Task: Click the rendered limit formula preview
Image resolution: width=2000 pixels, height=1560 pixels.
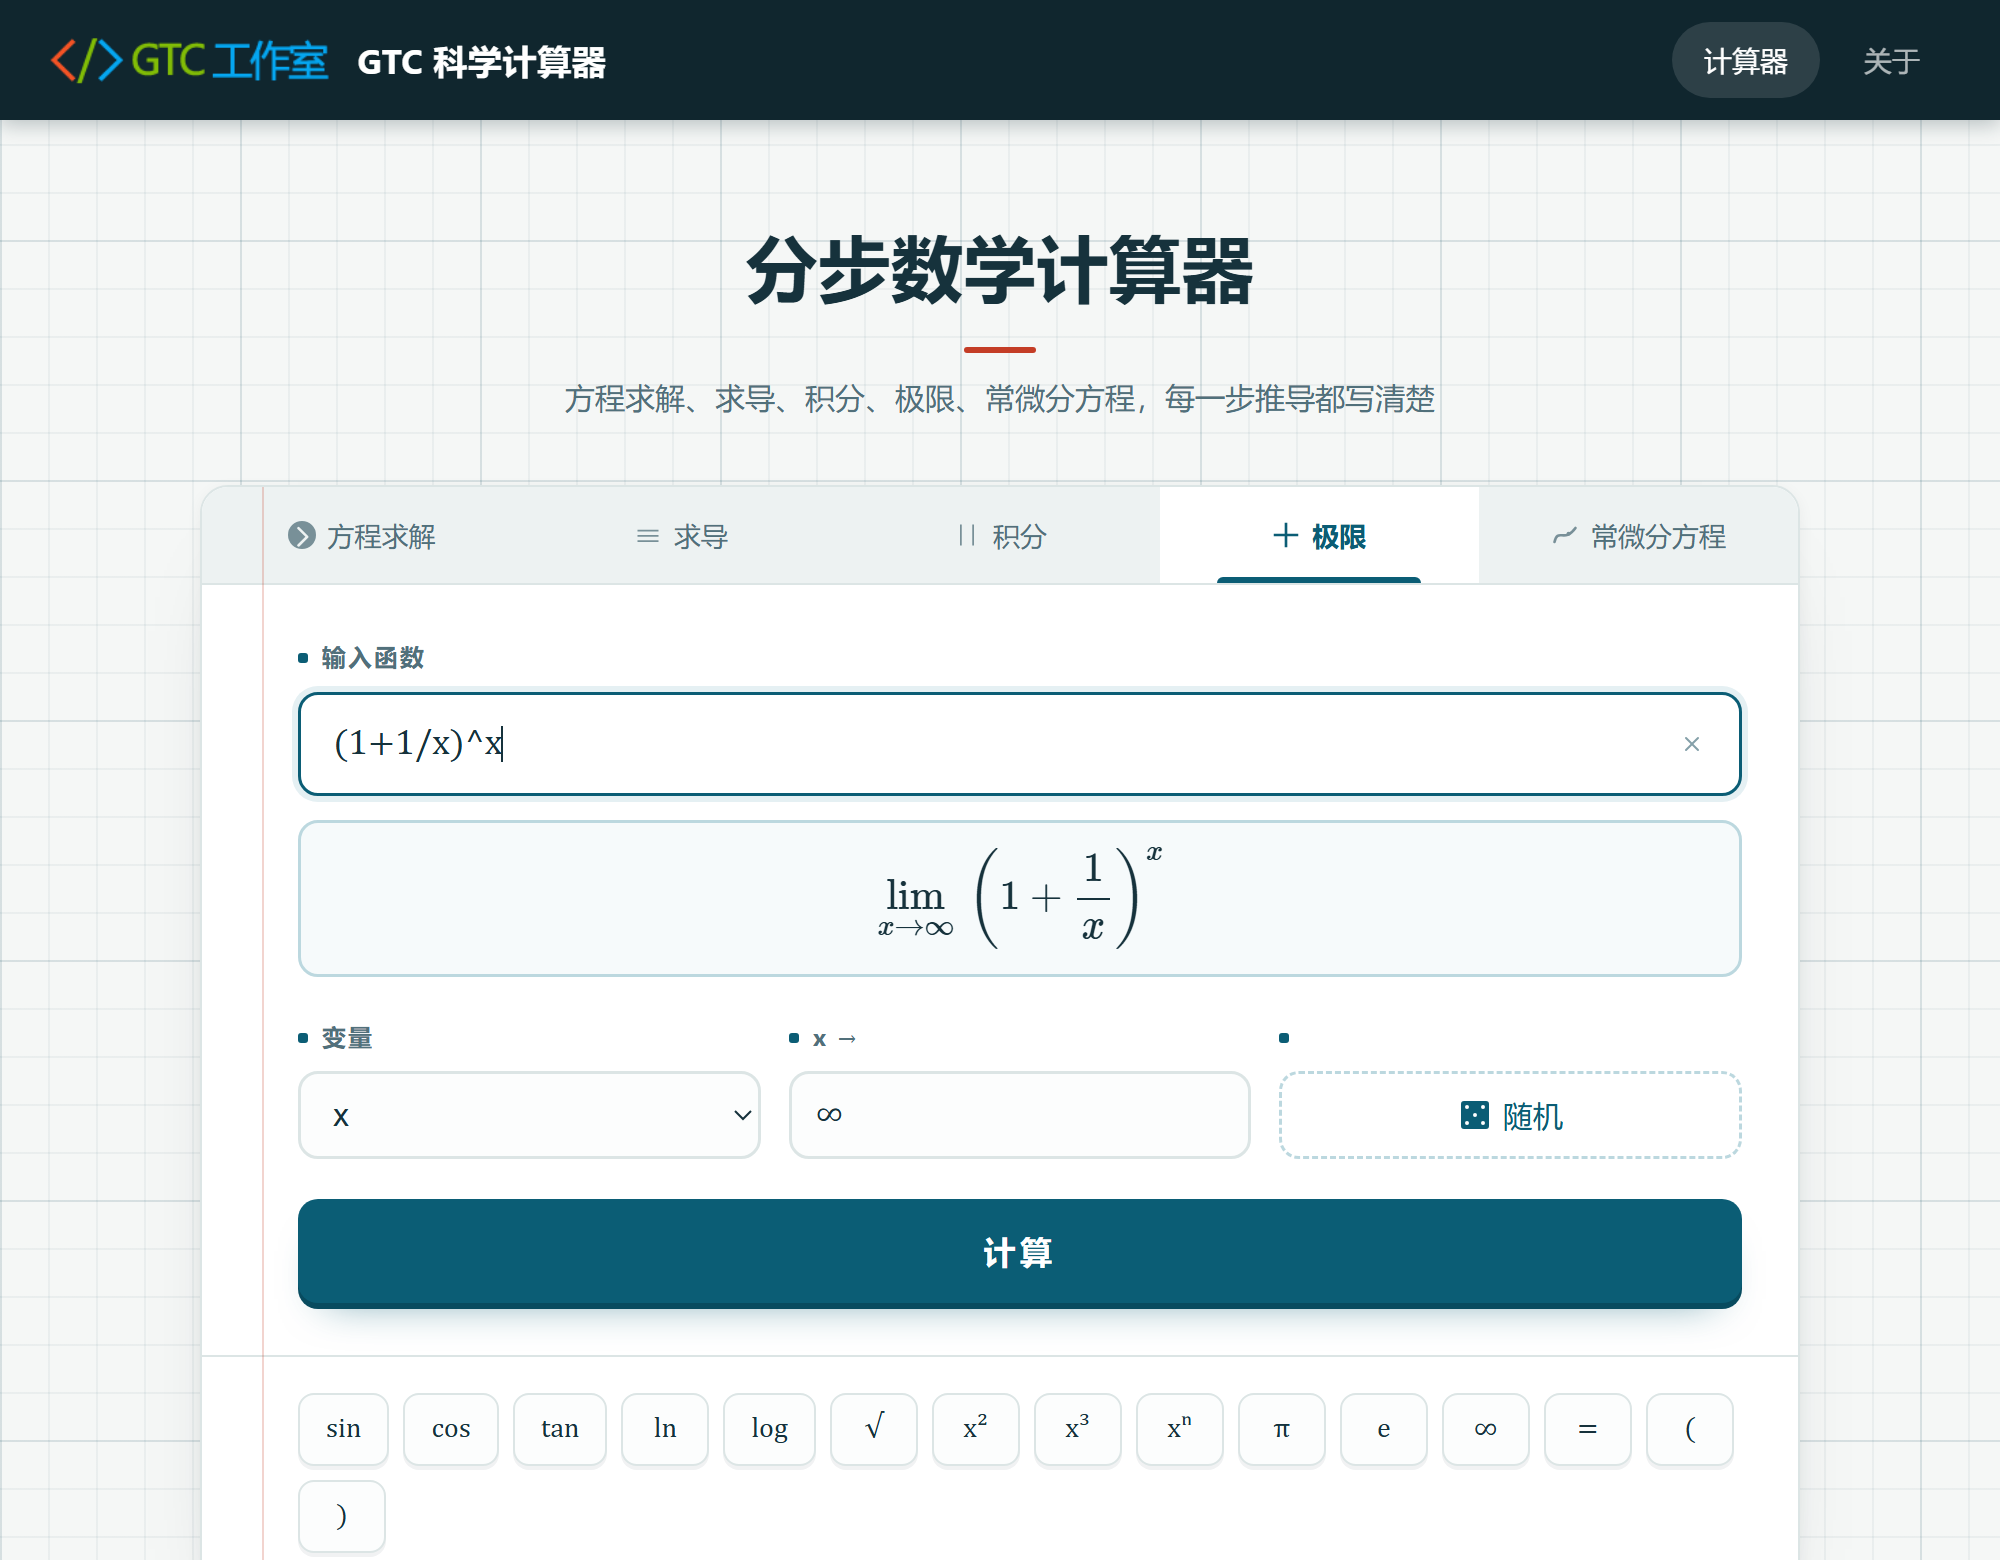Action: (x=1019, y=898)
